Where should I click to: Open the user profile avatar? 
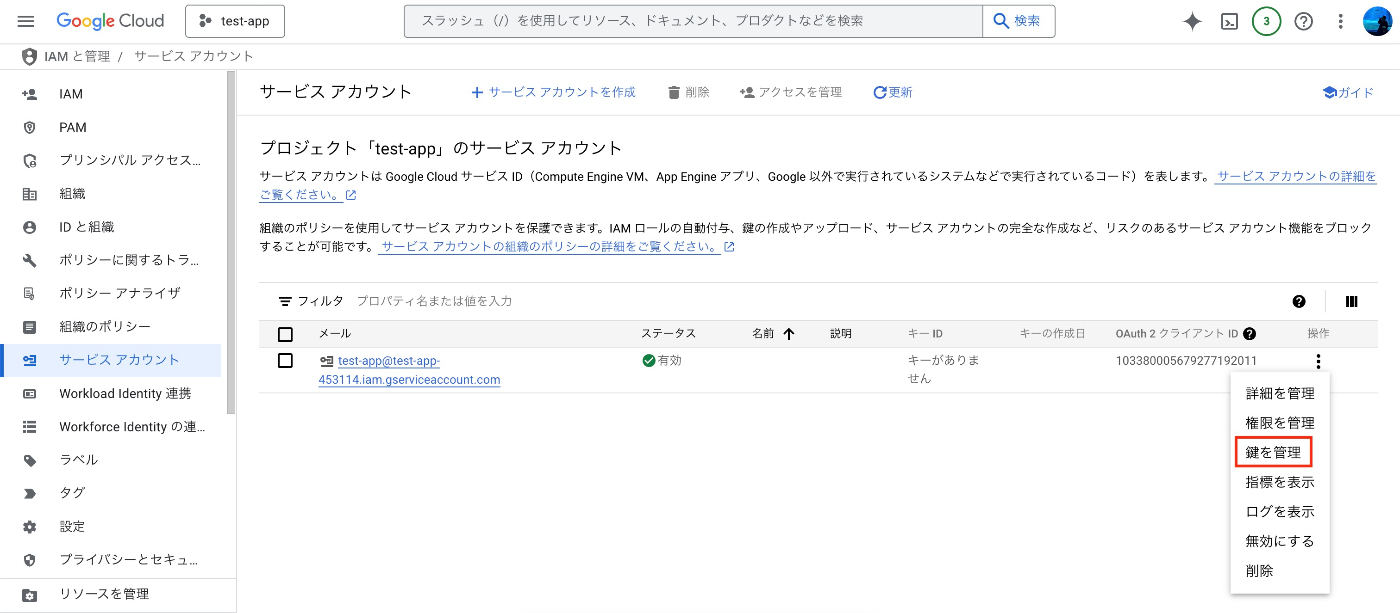(x=1378, y=21)
